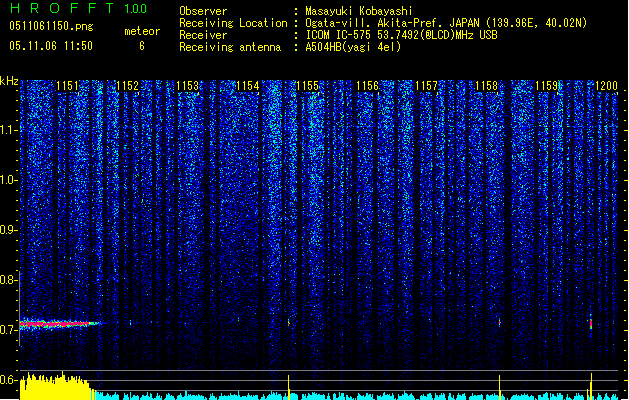This screenshot has width=629, height=400.
Task: Click the 0.9 kHz frequency axis label
Action: [x=8, y=230]
